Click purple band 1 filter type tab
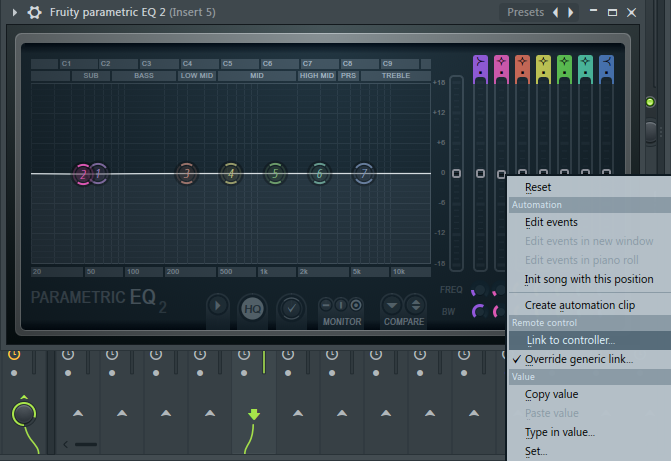The image size is (671, 461). tap(480, 68)
